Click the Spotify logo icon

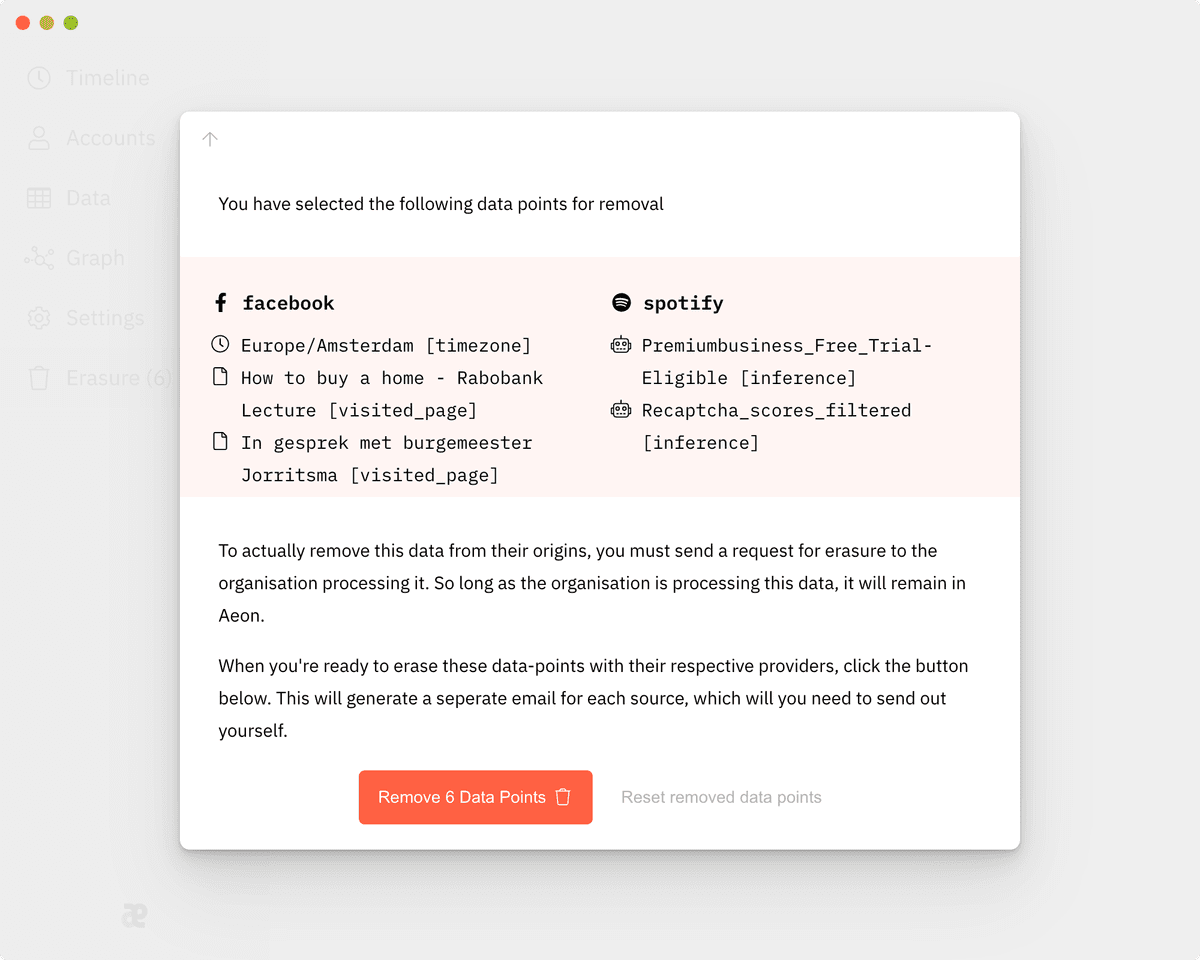click(x=621, y=302)
